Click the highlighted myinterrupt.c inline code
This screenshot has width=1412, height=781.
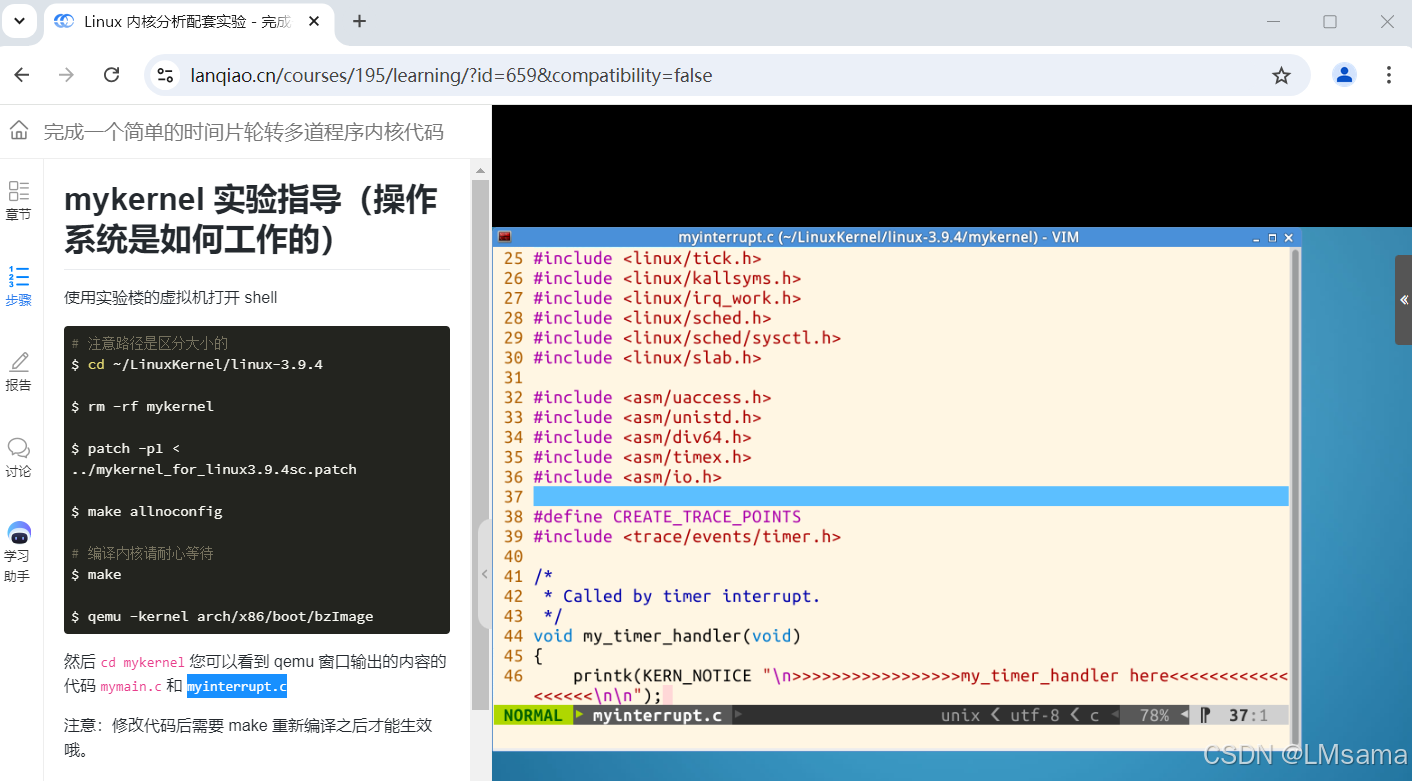click(x=237, y=686)
